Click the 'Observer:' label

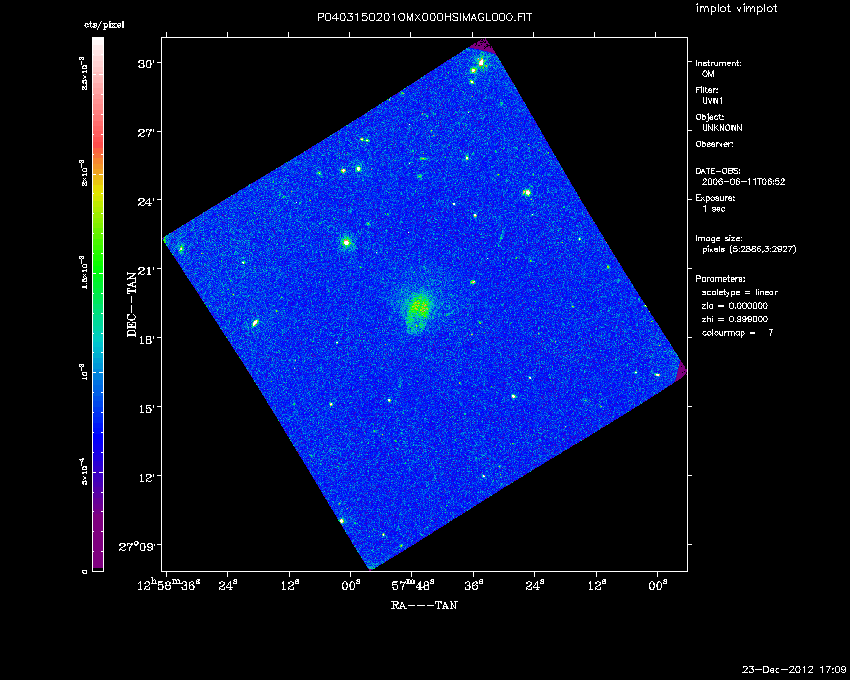click(x=714, y=144)
